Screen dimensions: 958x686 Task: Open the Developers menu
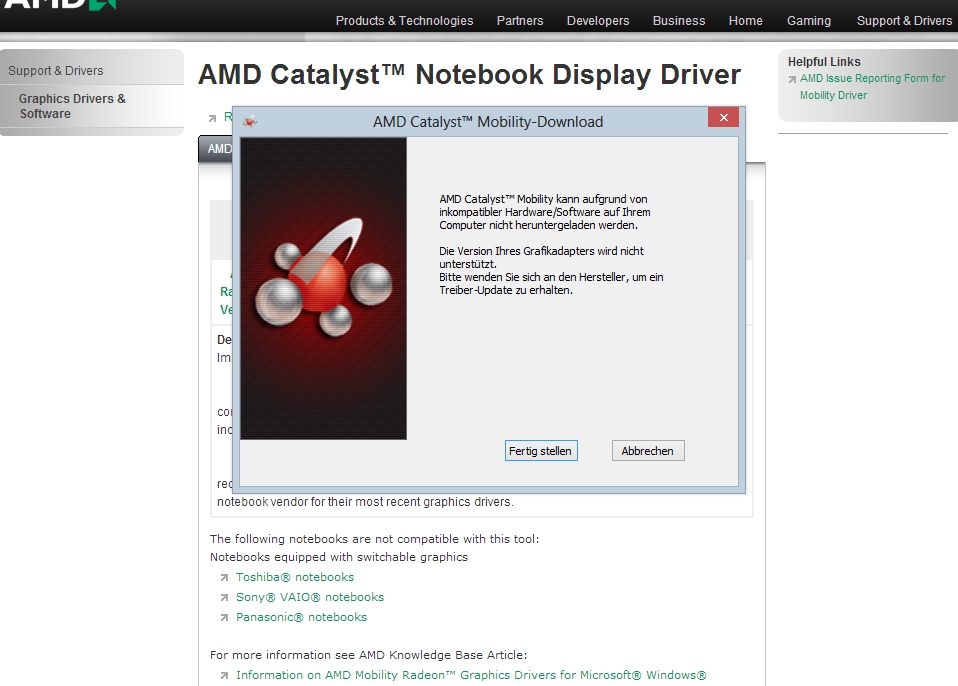pyautogui.click(x=598, y=21)
